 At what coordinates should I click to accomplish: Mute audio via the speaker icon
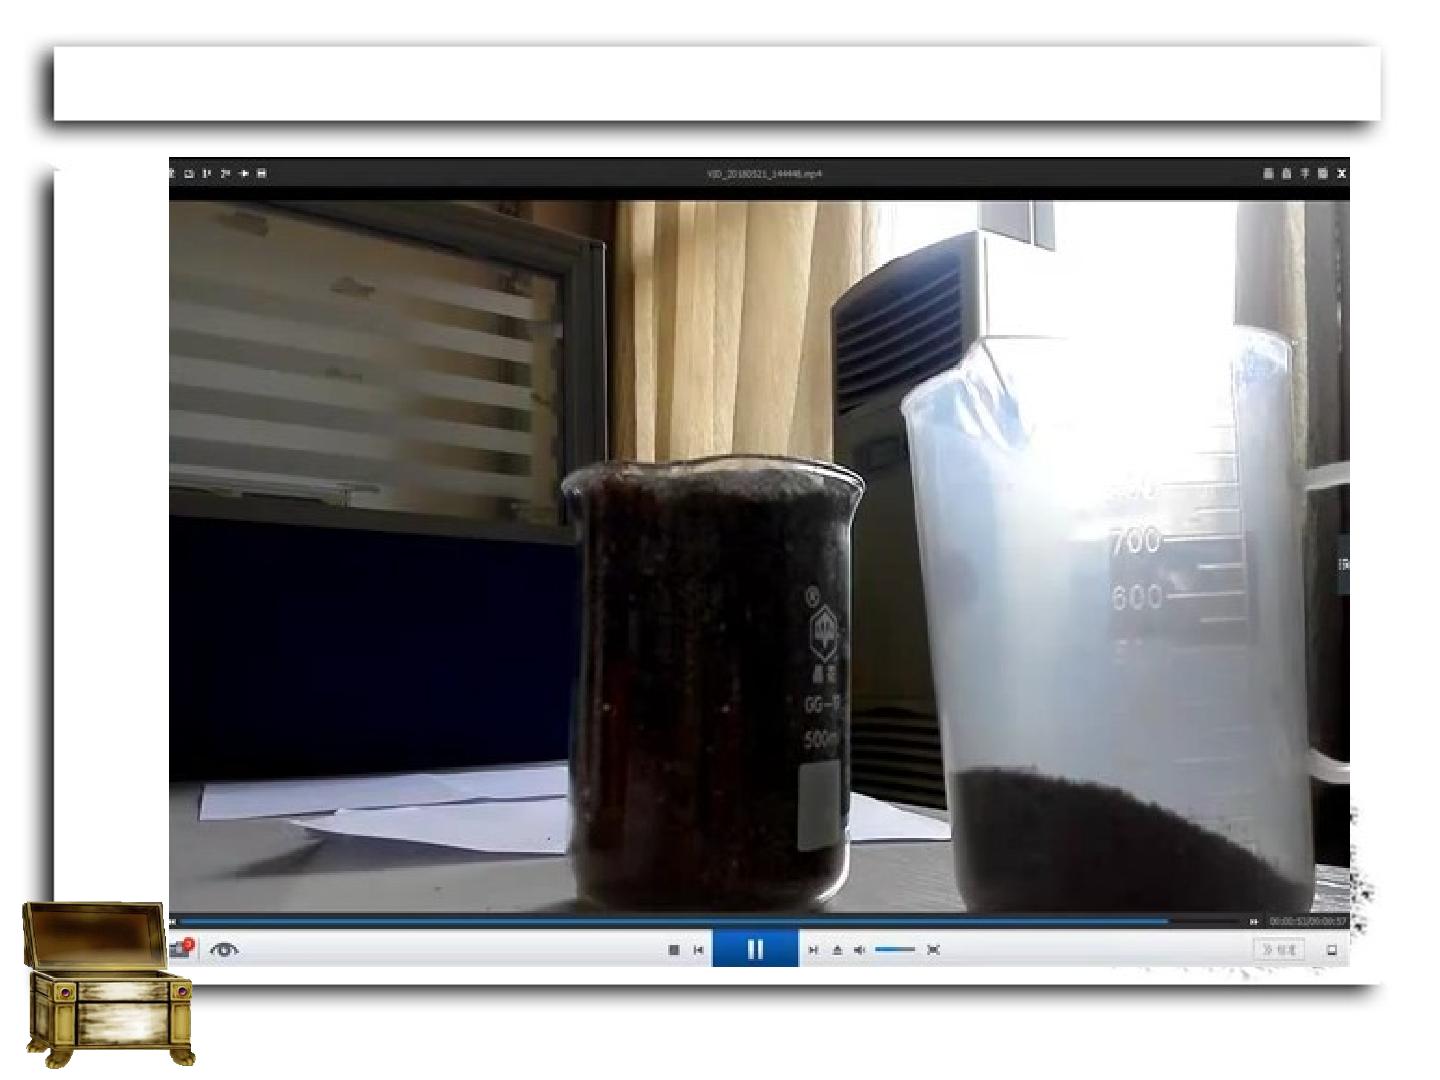[860, 950]
